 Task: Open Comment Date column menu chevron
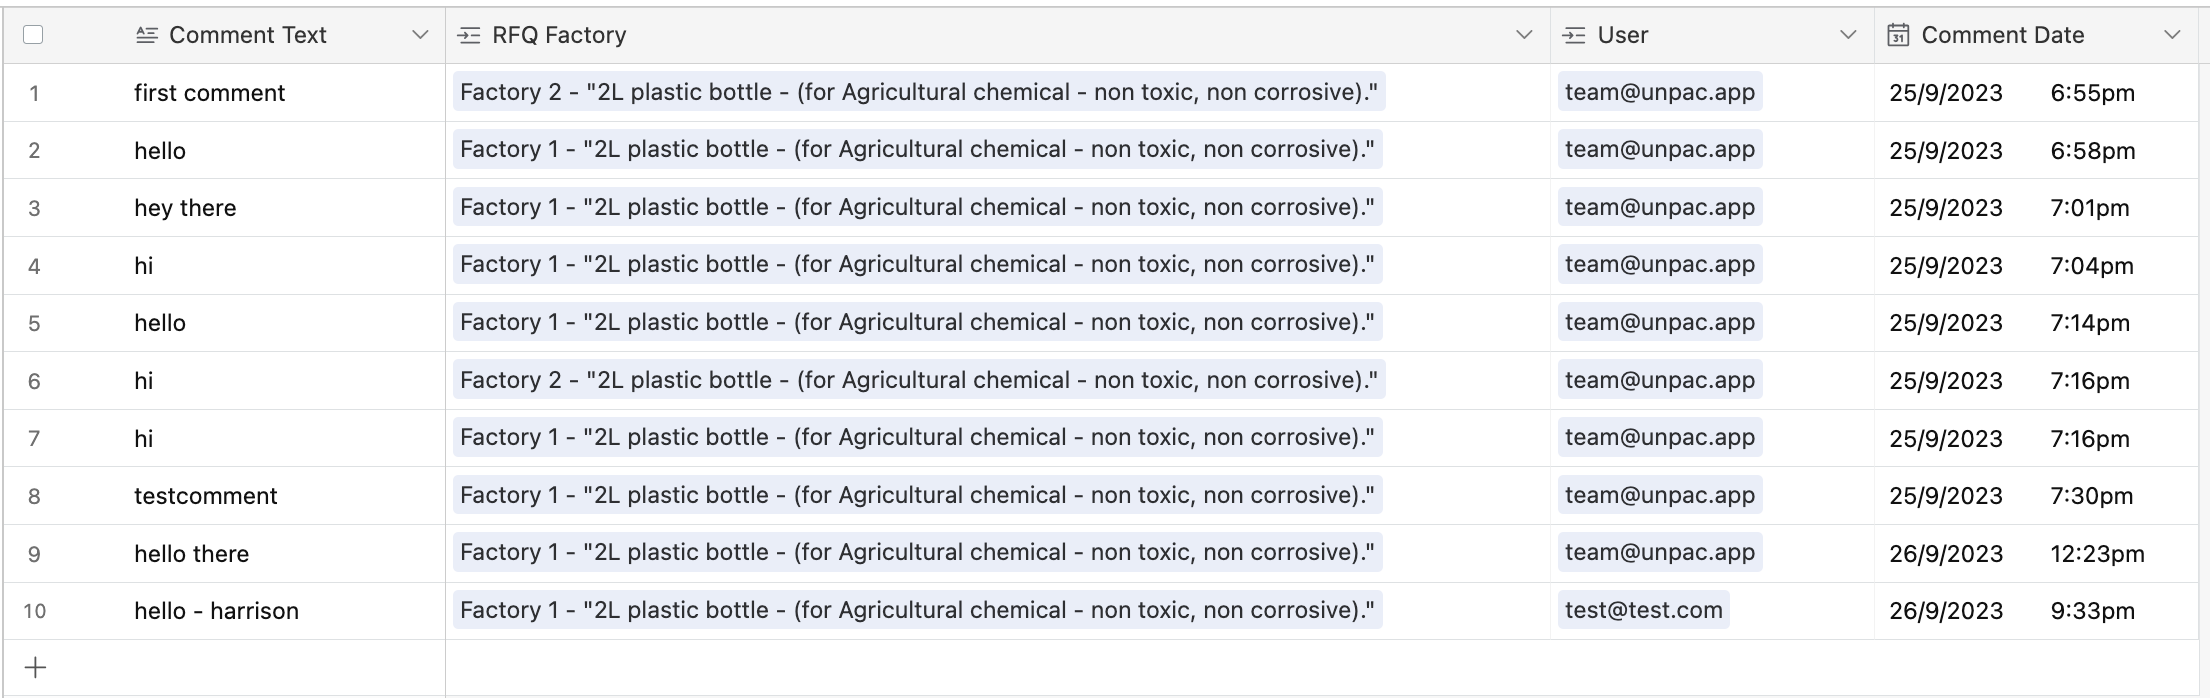pyautogui.click(x=2172, y=35)
